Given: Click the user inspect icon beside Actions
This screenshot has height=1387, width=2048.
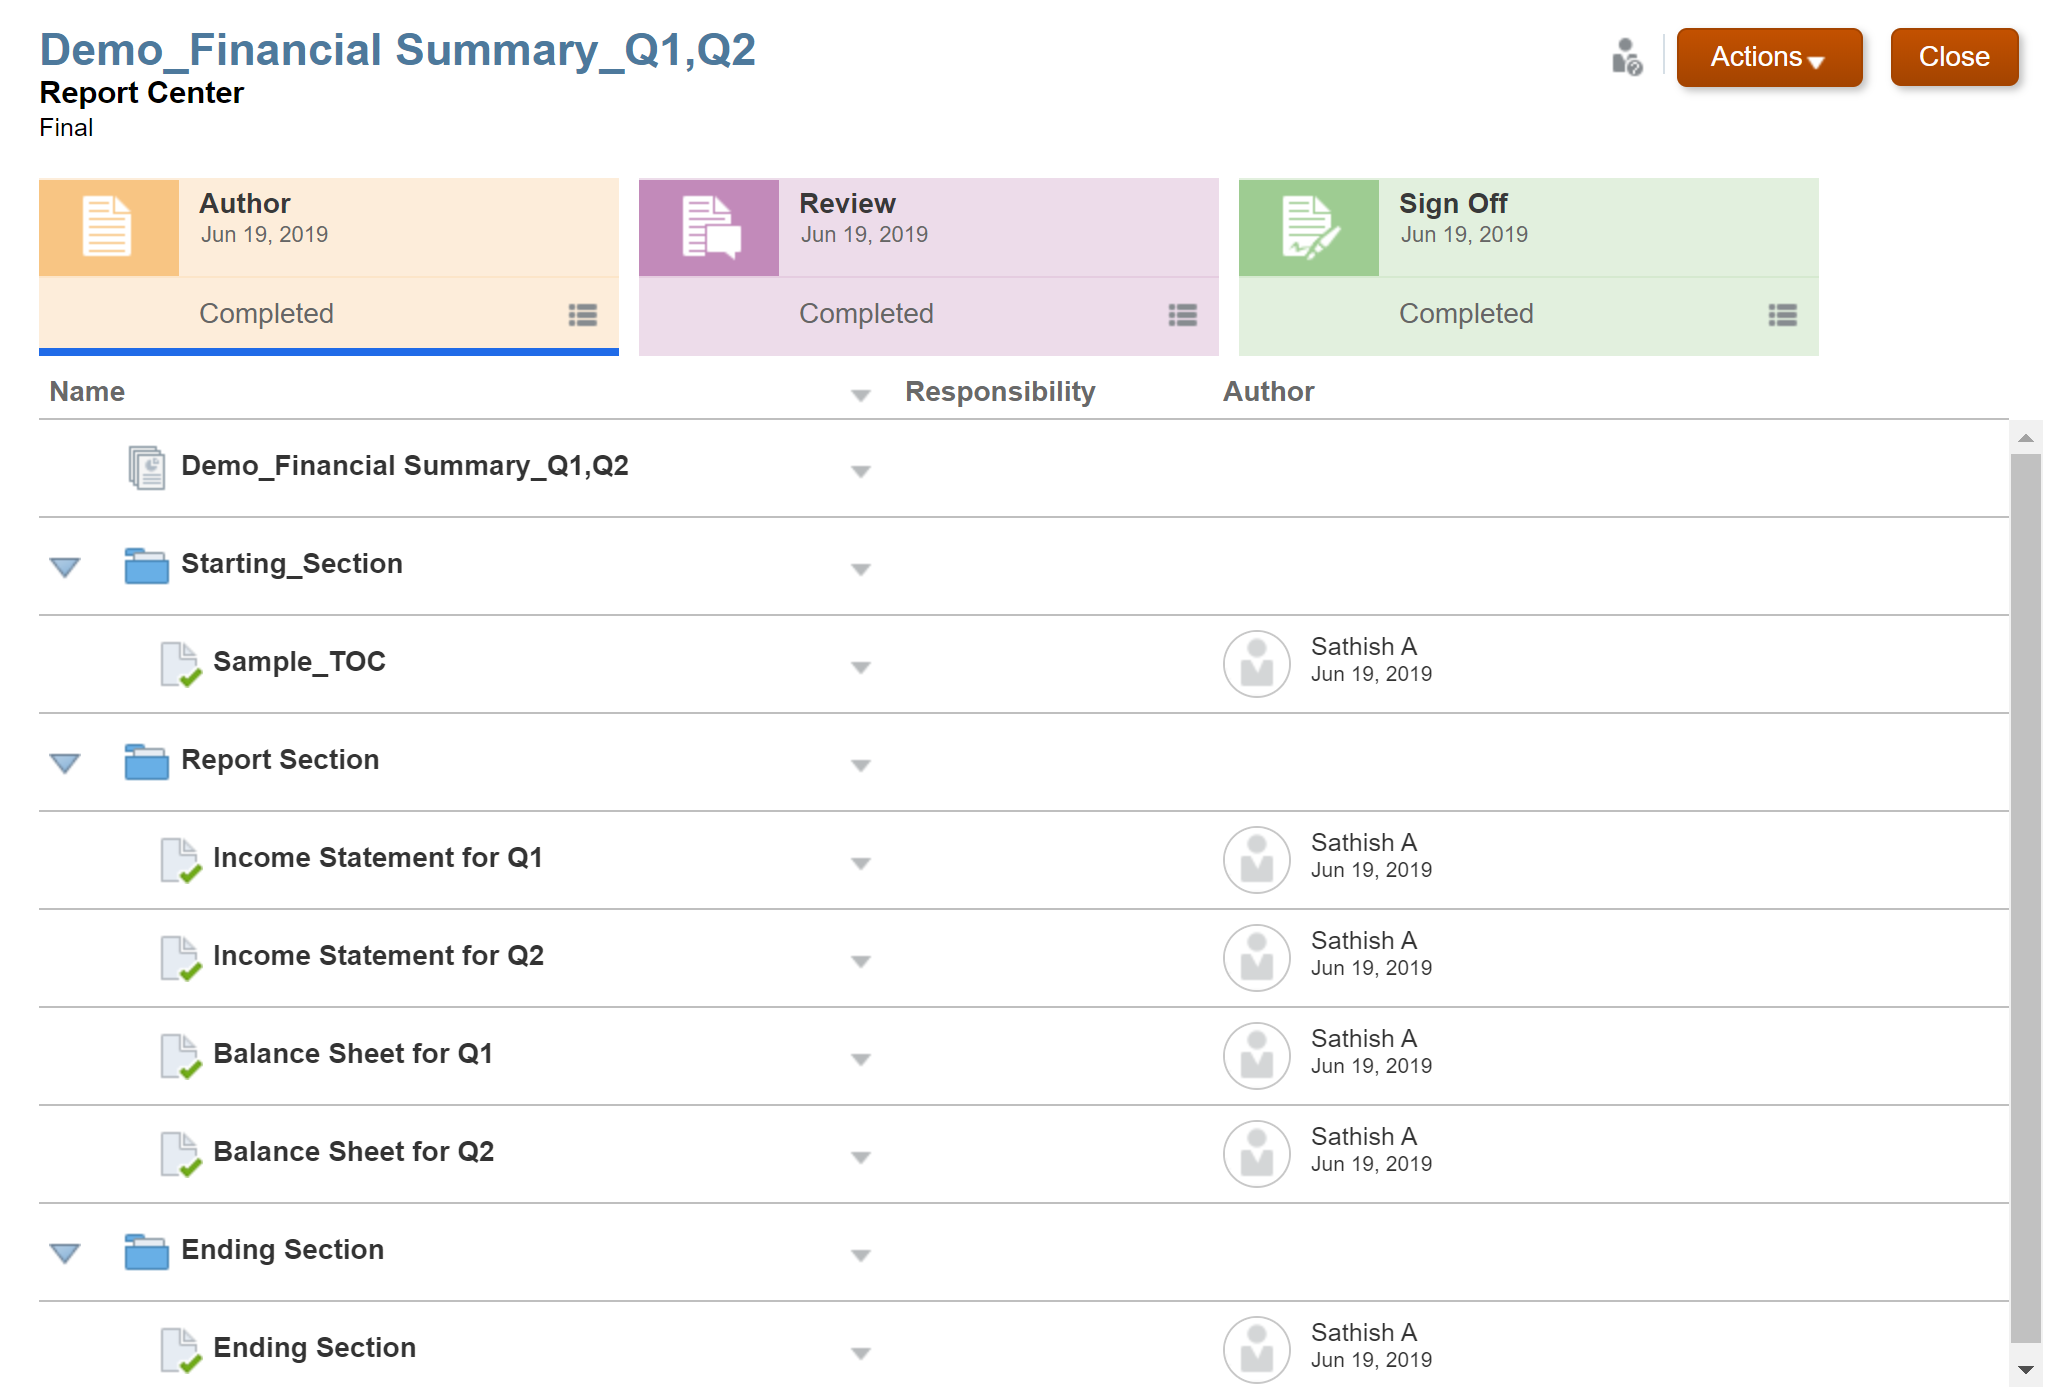Looking at the screenshot, I should tap(1627, 57).
